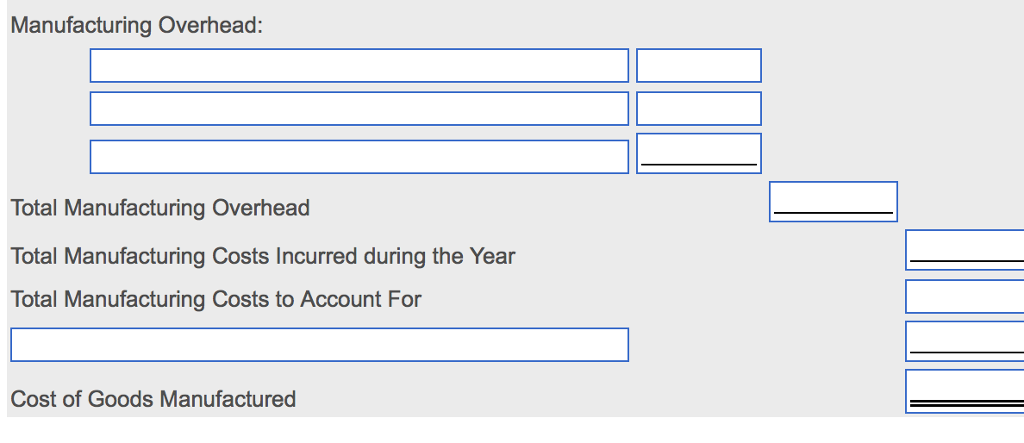Screen dimensions: 1024x443
Task: Click the Cost of Goods Manufactured amount field
Action: [965, 391]
